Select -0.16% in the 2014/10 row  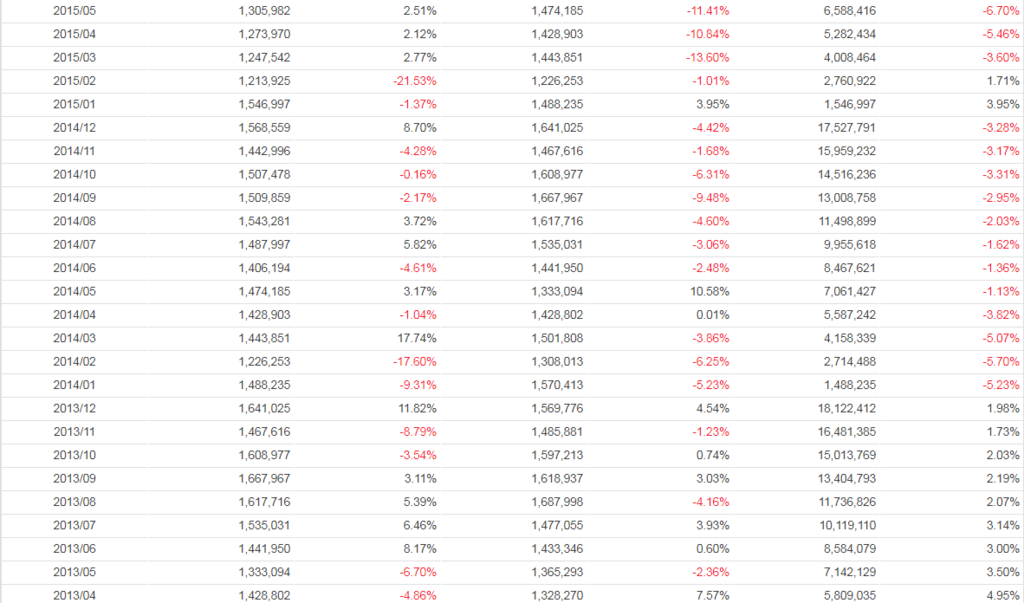click(418, 175)
